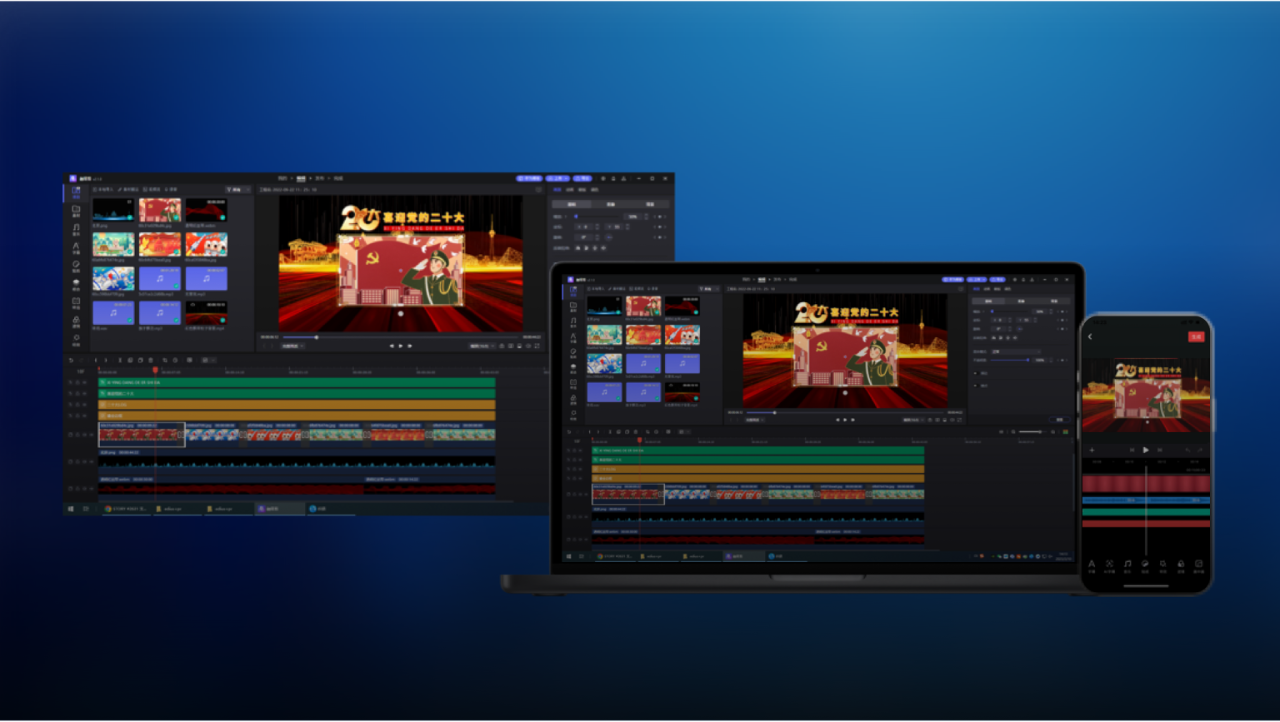This screenshot has width=1280, height=722.
Task: Skip to next frame in desktop window preview
Action: pyautogui.click(x=409, y=346)
